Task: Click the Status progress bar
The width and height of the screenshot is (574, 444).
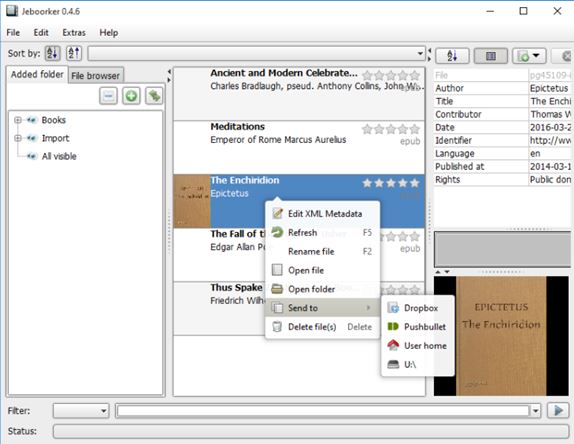Action: pos(311,431)
